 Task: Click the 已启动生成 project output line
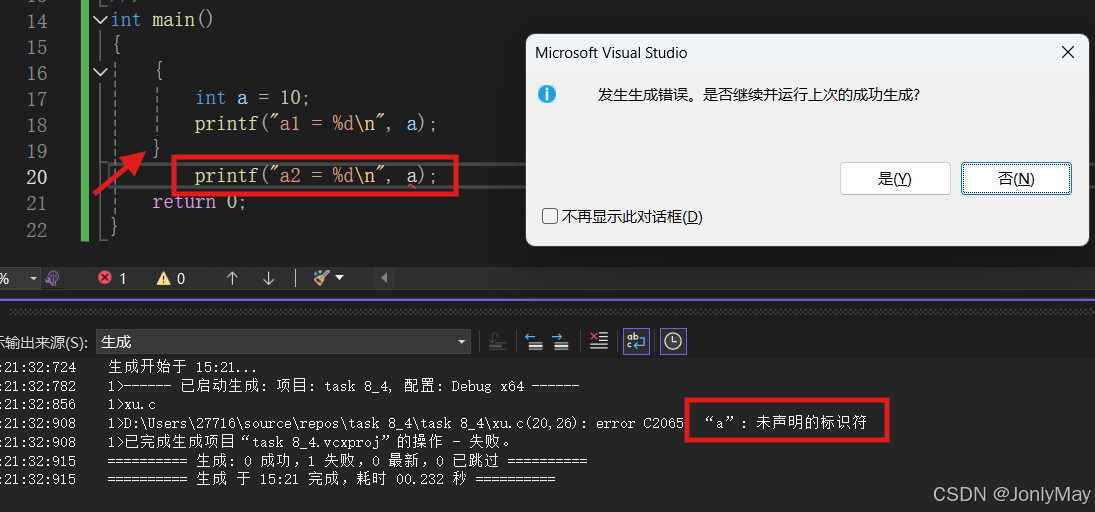pyautogui.click(x=344, y=386)
